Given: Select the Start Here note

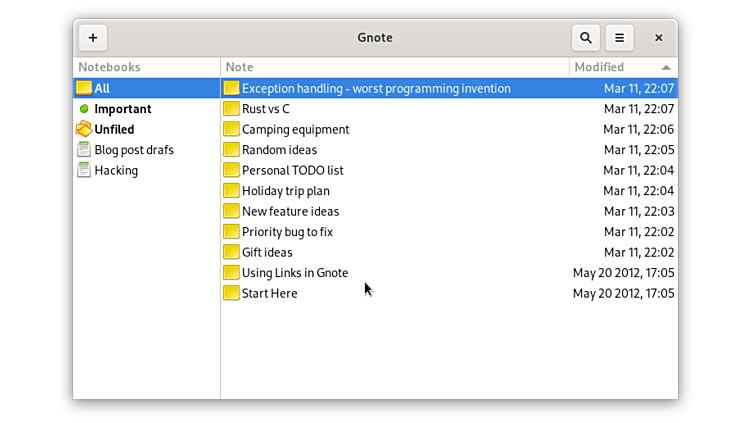Looking at the screenshot, I should tap(269, 294).
